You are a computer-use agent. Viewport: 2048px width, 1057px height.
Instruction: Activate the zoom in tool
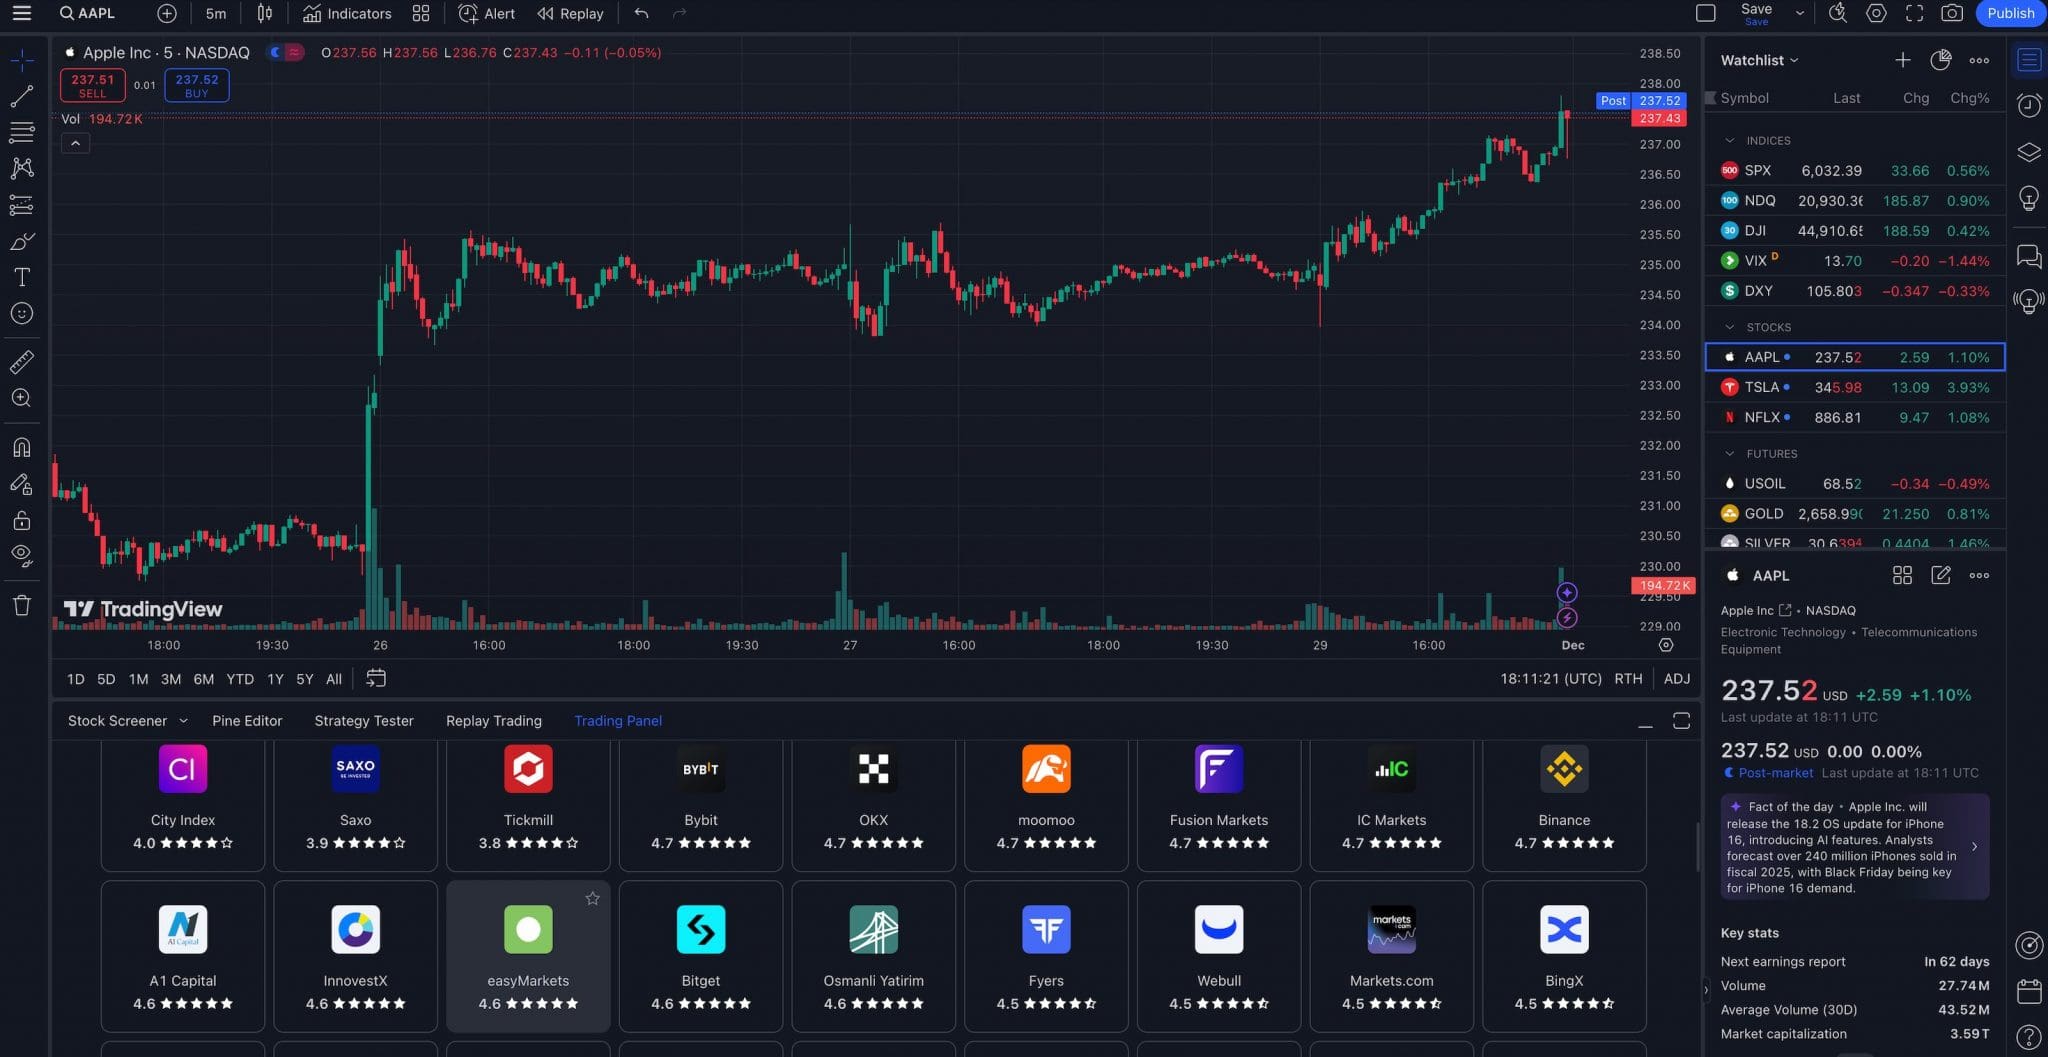pos(22,398)
